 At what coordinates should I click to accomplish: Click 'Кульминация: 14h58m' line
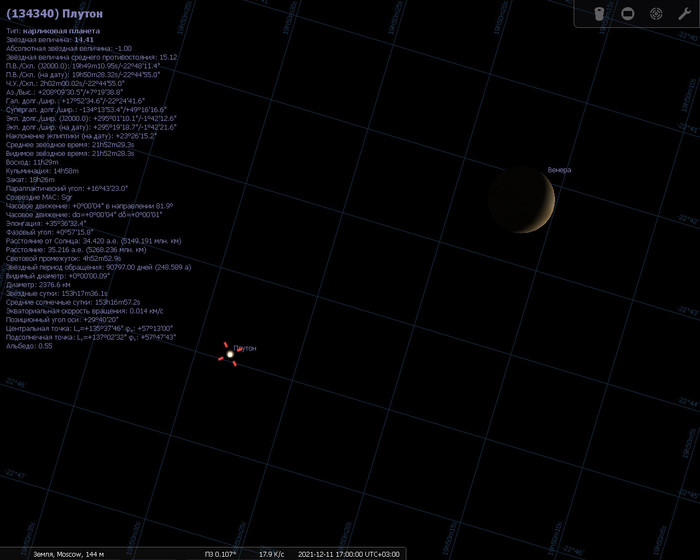[42, 171]
